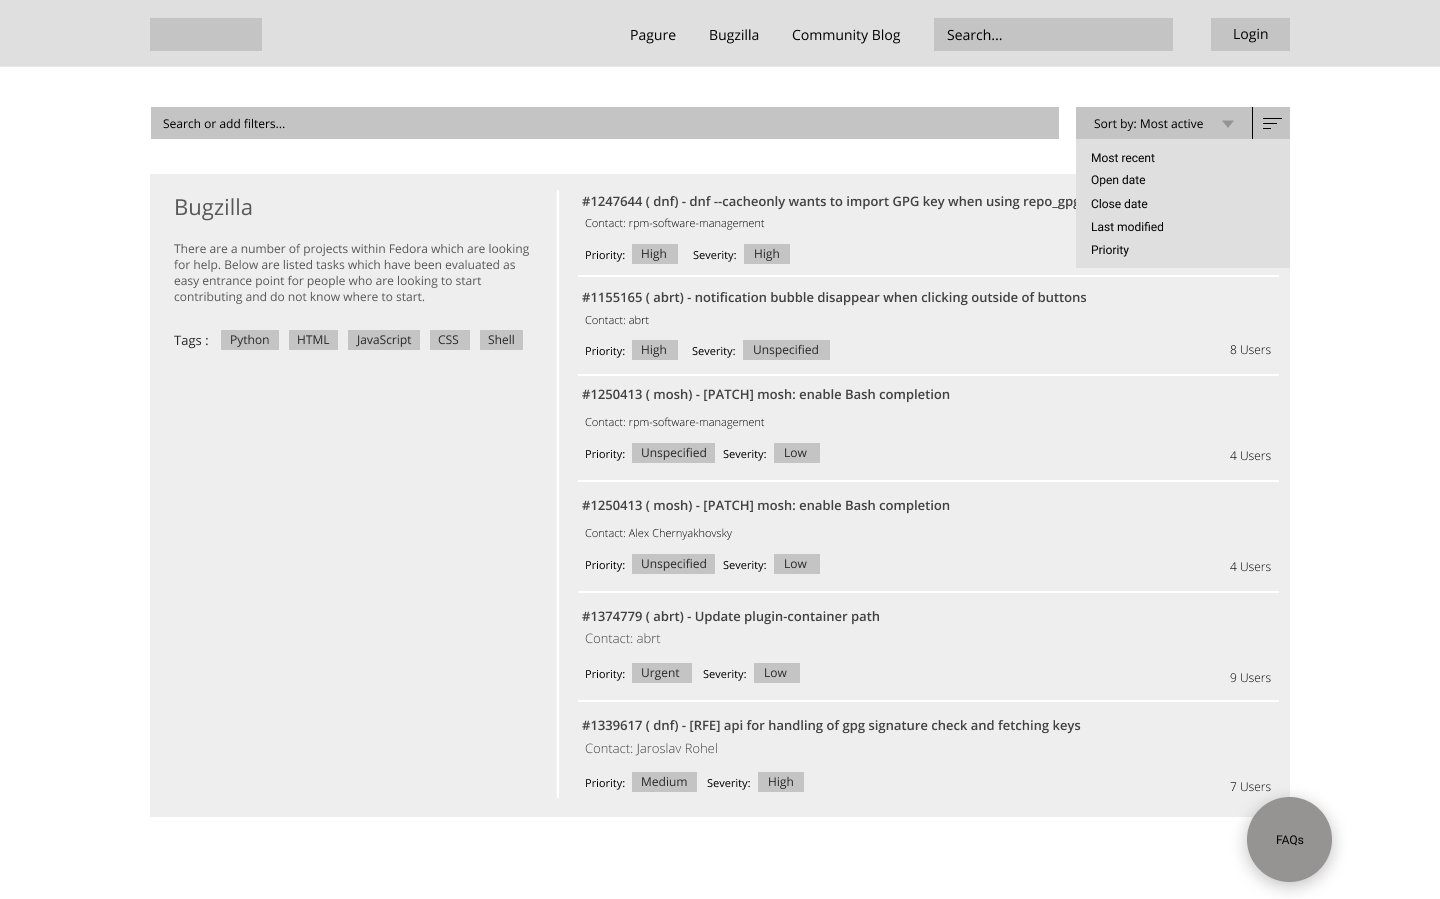
Task: Open the Community Blog navigation link
Action: [846, 35]
